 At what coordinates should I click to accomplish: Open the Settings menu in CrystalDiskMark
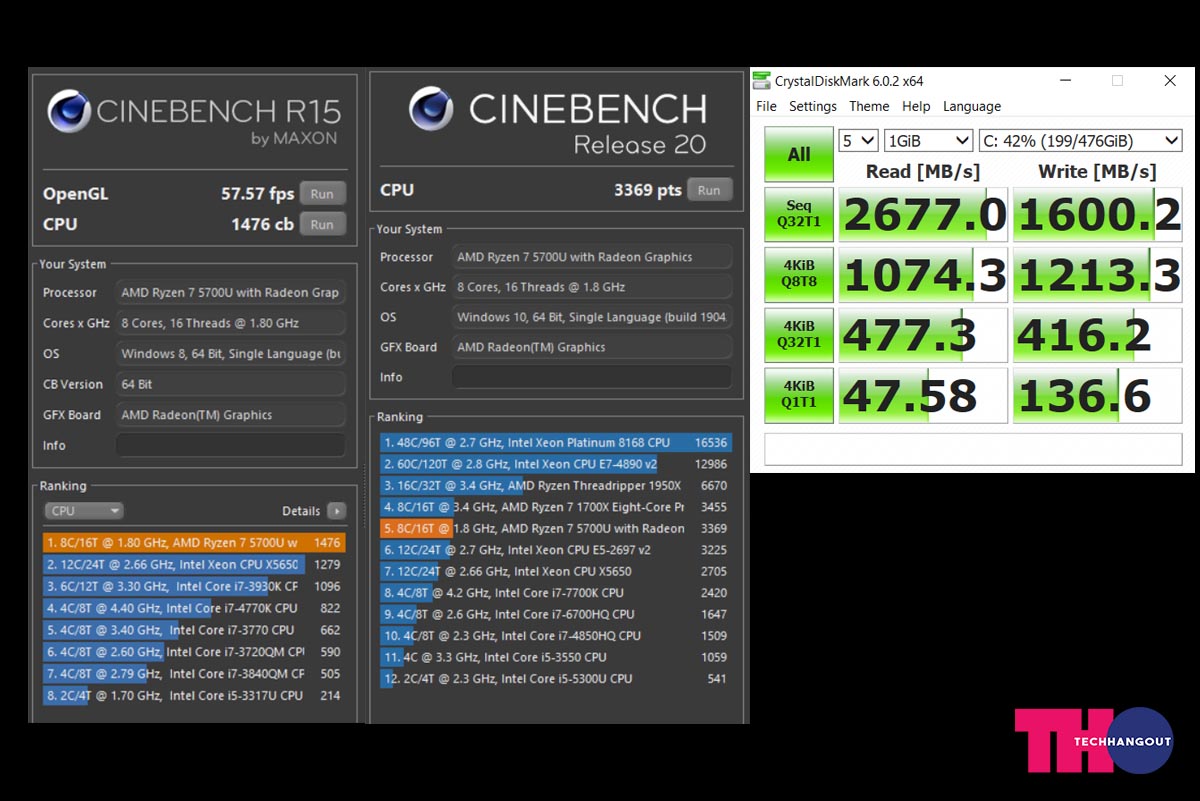click(x=813, y=106)
